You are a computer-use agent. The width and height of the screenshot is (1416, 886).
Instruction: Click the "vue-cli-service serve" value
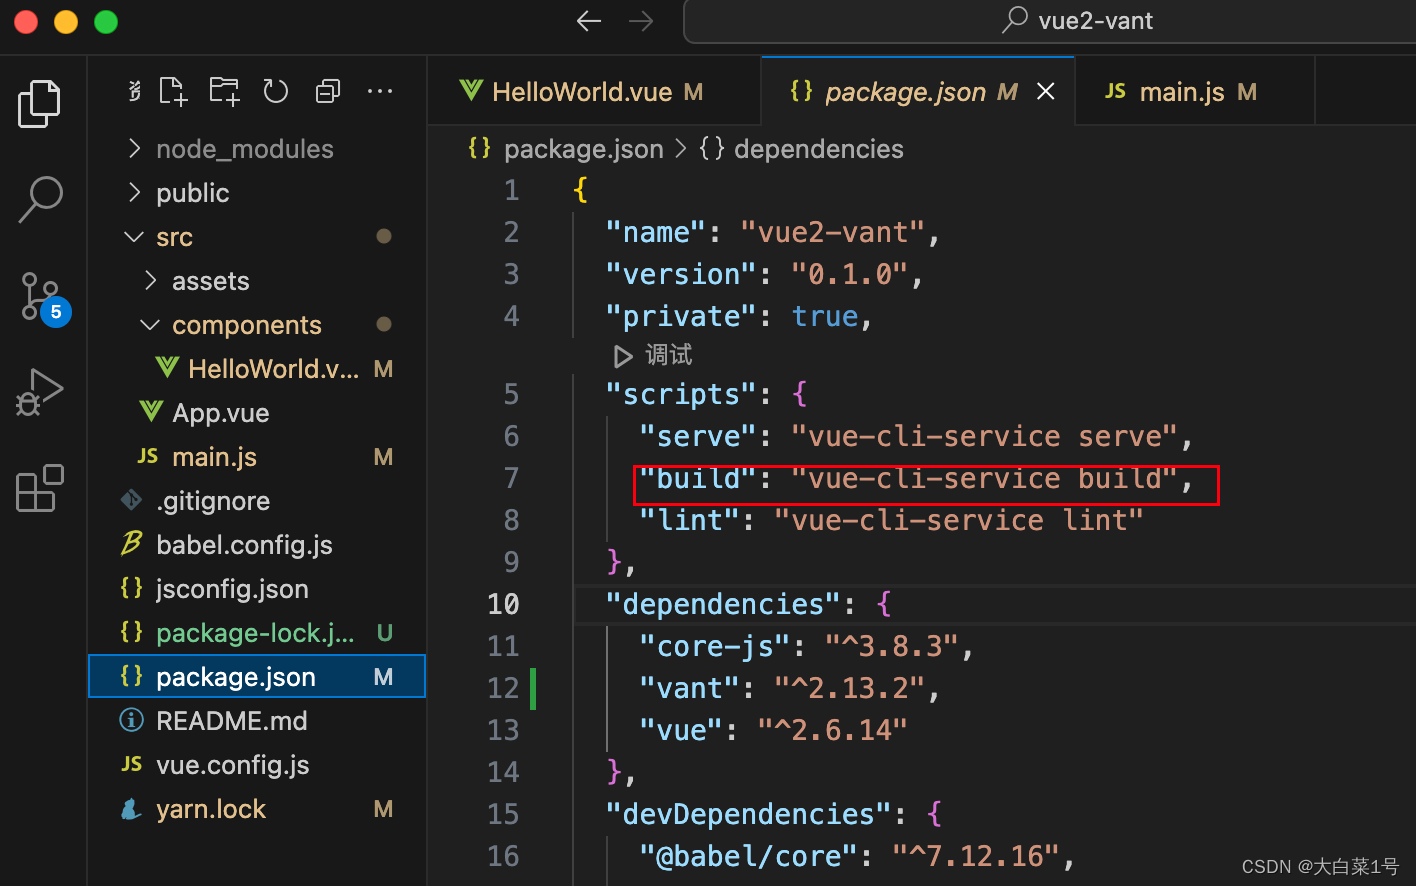985,436
